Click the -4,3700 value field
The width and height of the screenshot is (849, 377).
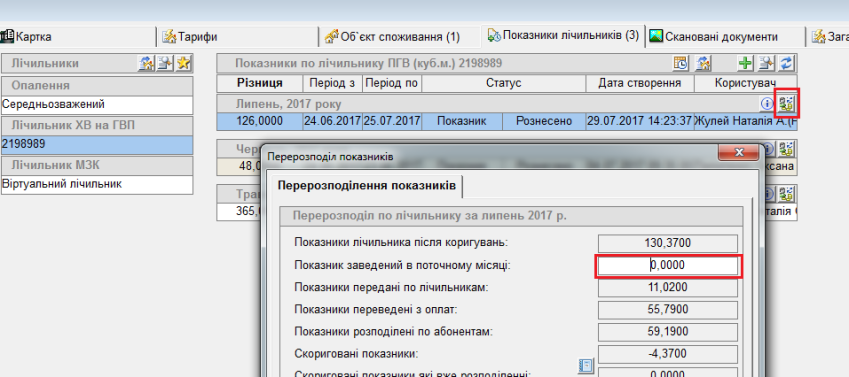[668, 354]
